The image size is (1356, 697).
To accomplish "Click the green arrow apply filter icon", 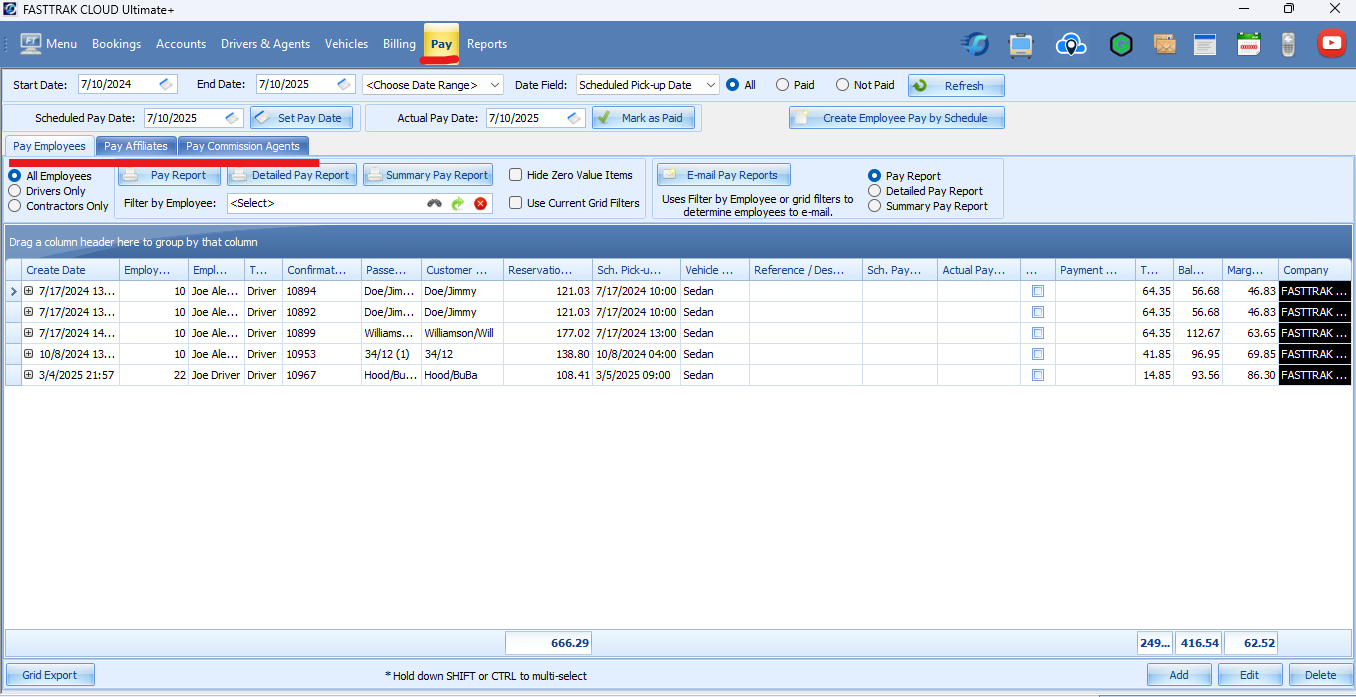I will click(x=458, y=203).
